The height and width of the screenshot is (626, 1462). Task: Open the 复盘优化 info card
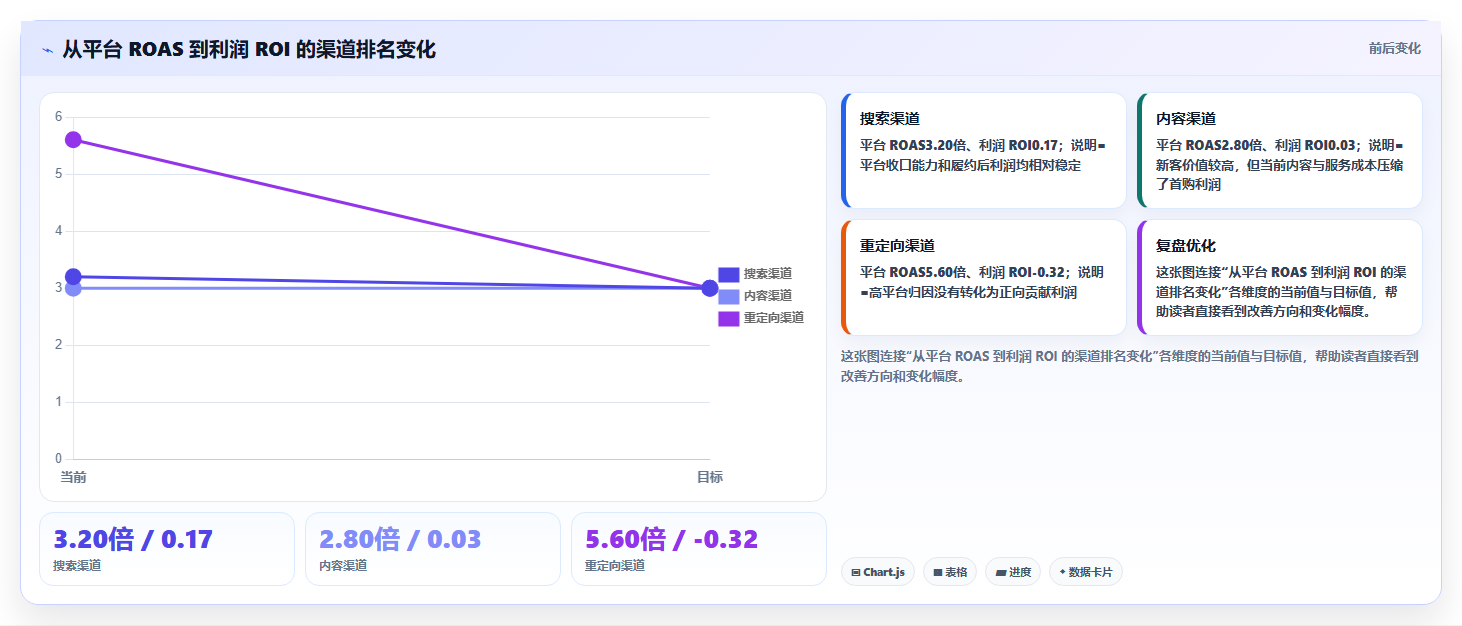1279,277
